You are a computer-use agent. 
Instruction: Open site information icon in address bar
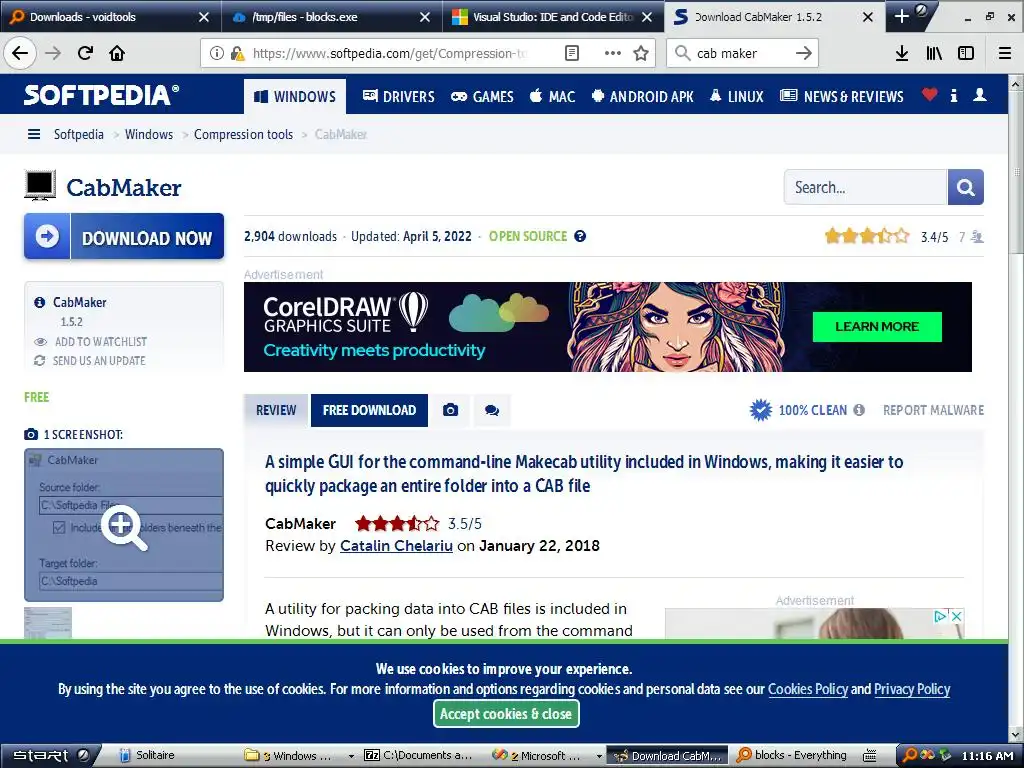[217, 54]
